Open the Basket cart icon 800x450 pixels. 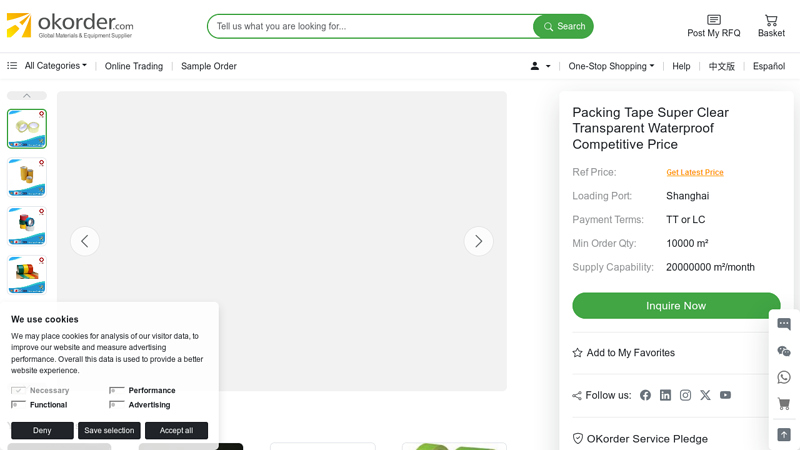pos(771,20)
